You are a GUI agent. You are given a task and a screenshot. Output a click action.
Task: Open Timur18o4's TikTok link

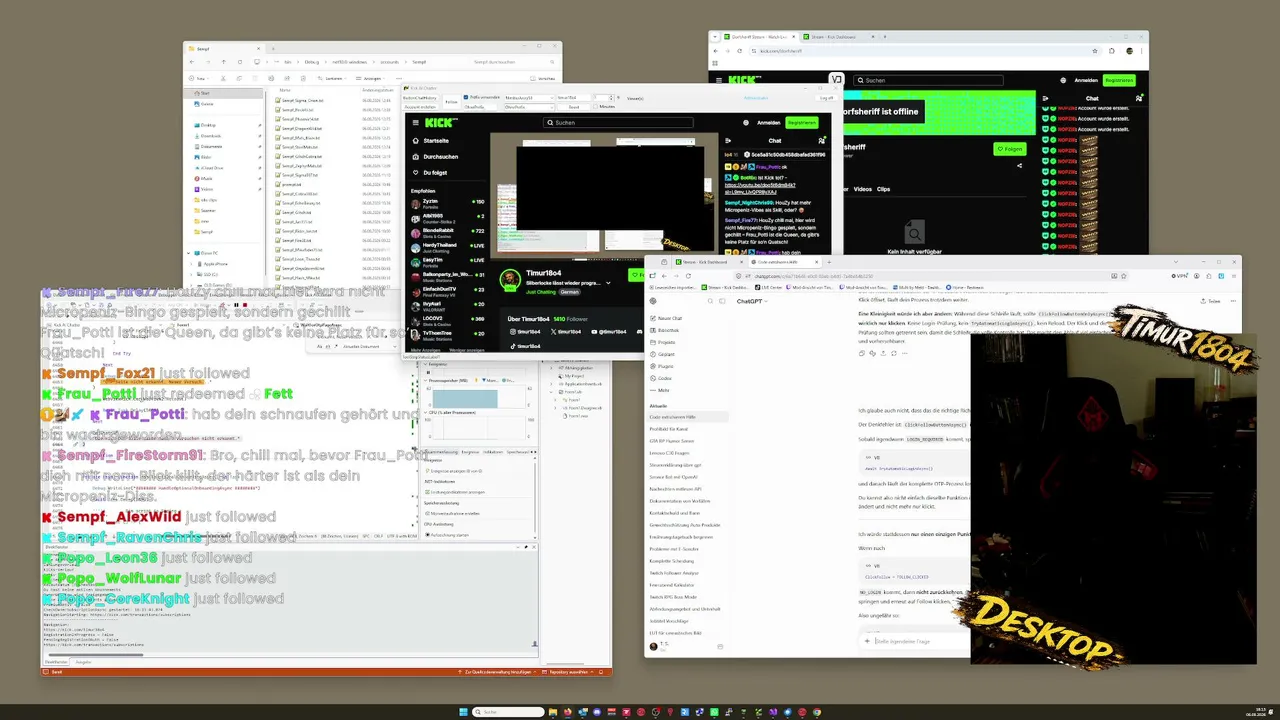pos(523,346)
